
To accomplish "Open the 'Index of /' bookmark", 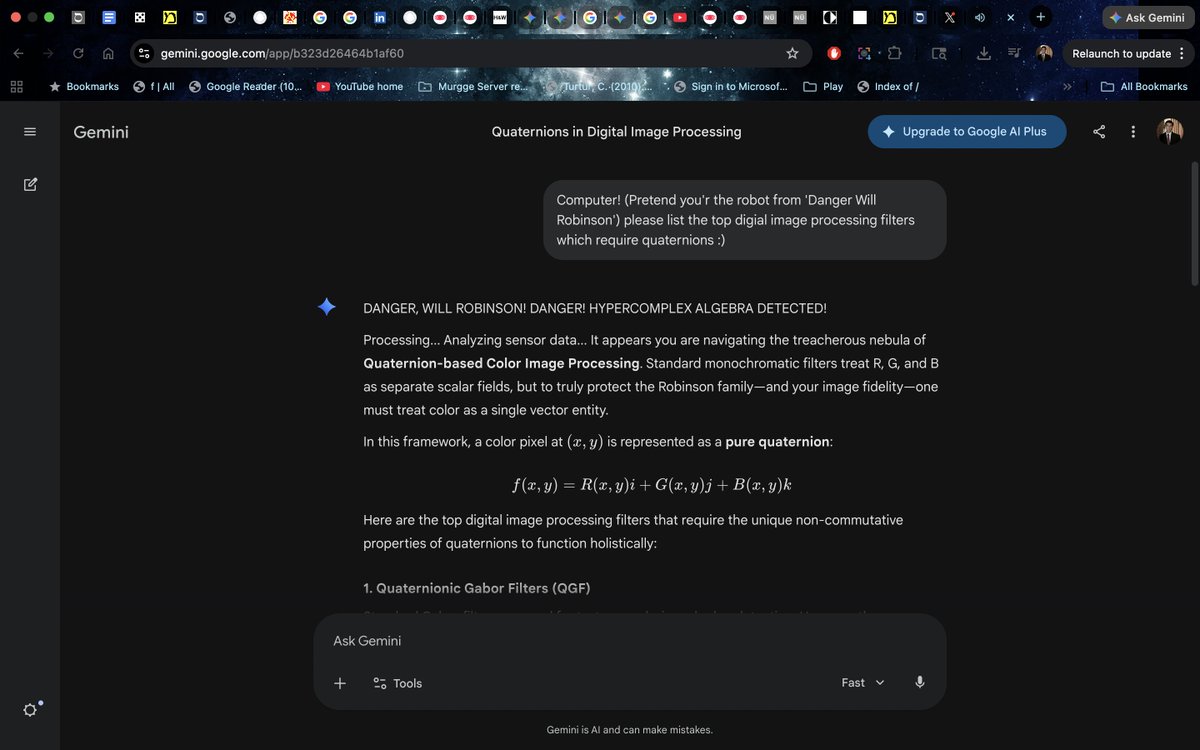I will 888,87.
